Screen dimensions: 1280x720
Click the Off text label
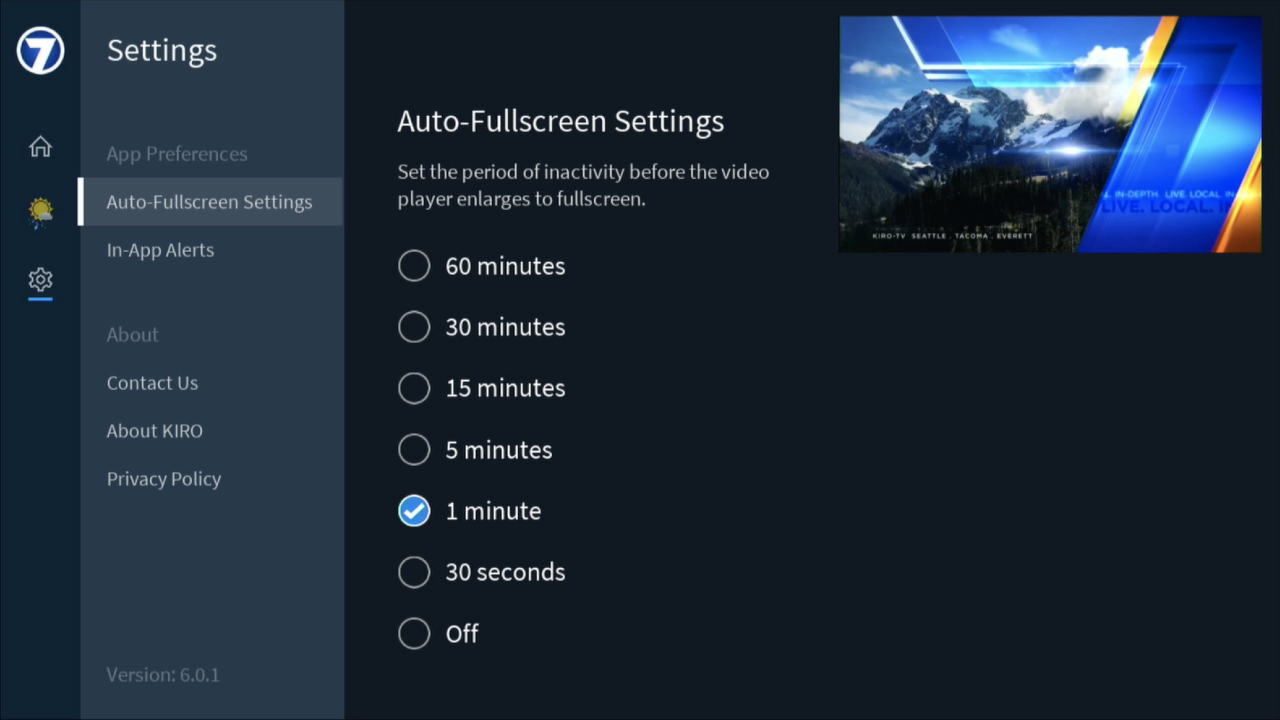pos(462,634)
